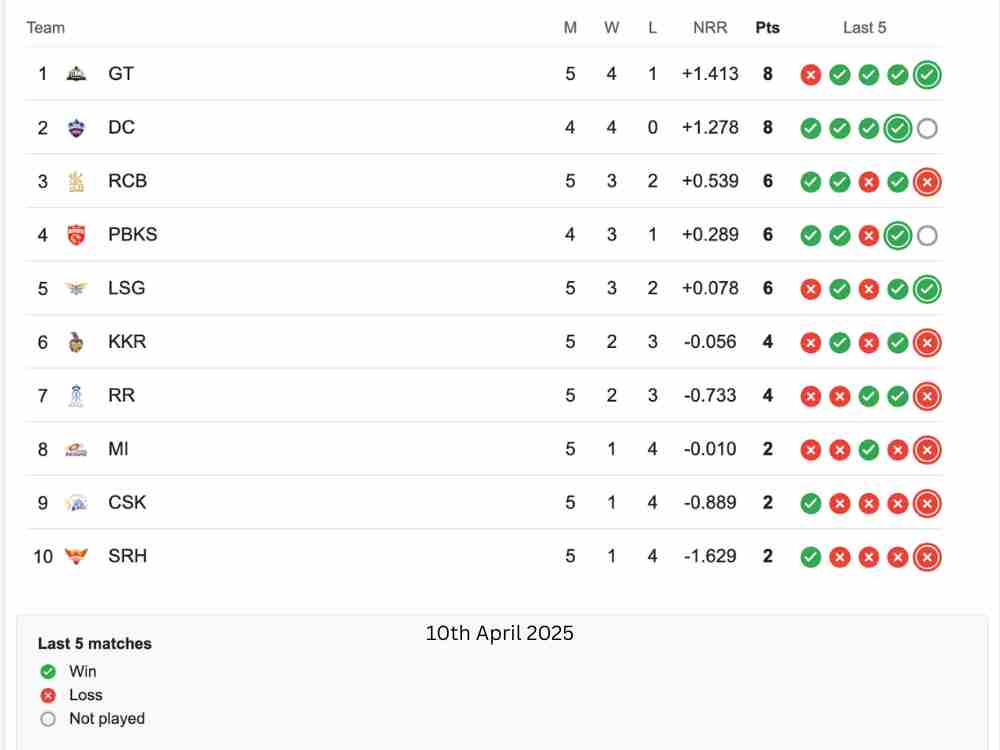Click the RCB team logo
Screen dimensions: 1000x750
coord(76,181)
